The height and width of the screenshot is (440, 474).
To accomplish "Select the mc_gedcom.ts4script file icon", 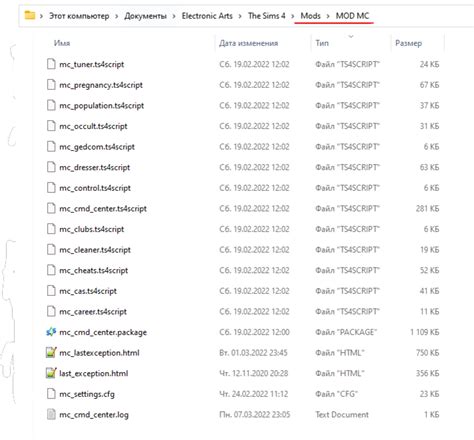I will 51,147.
